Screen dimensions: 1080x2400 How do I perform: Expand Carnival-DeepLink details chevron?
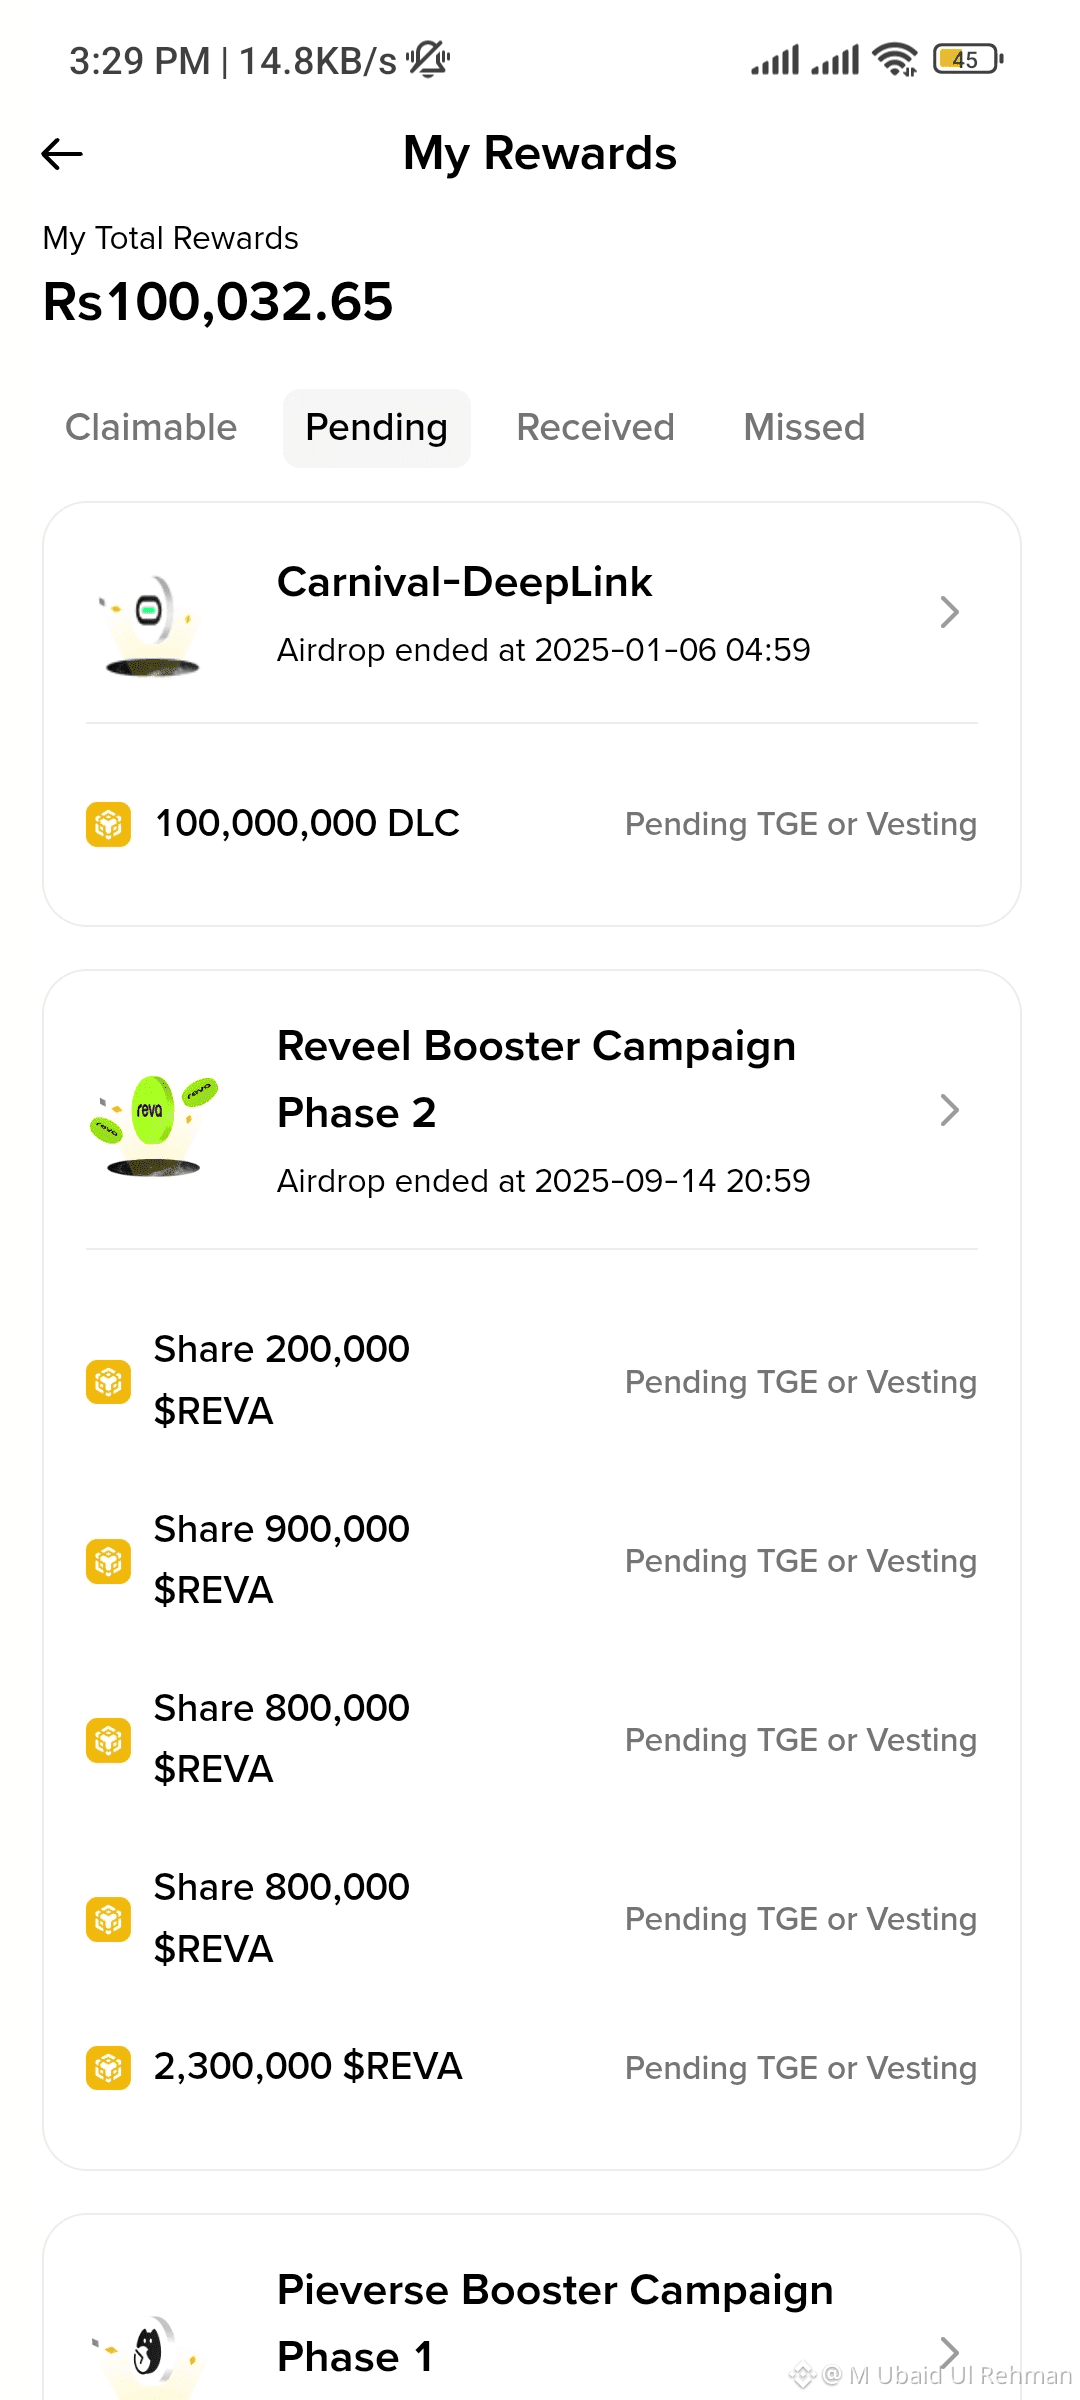pyautogui.click(x=949, y=612)
